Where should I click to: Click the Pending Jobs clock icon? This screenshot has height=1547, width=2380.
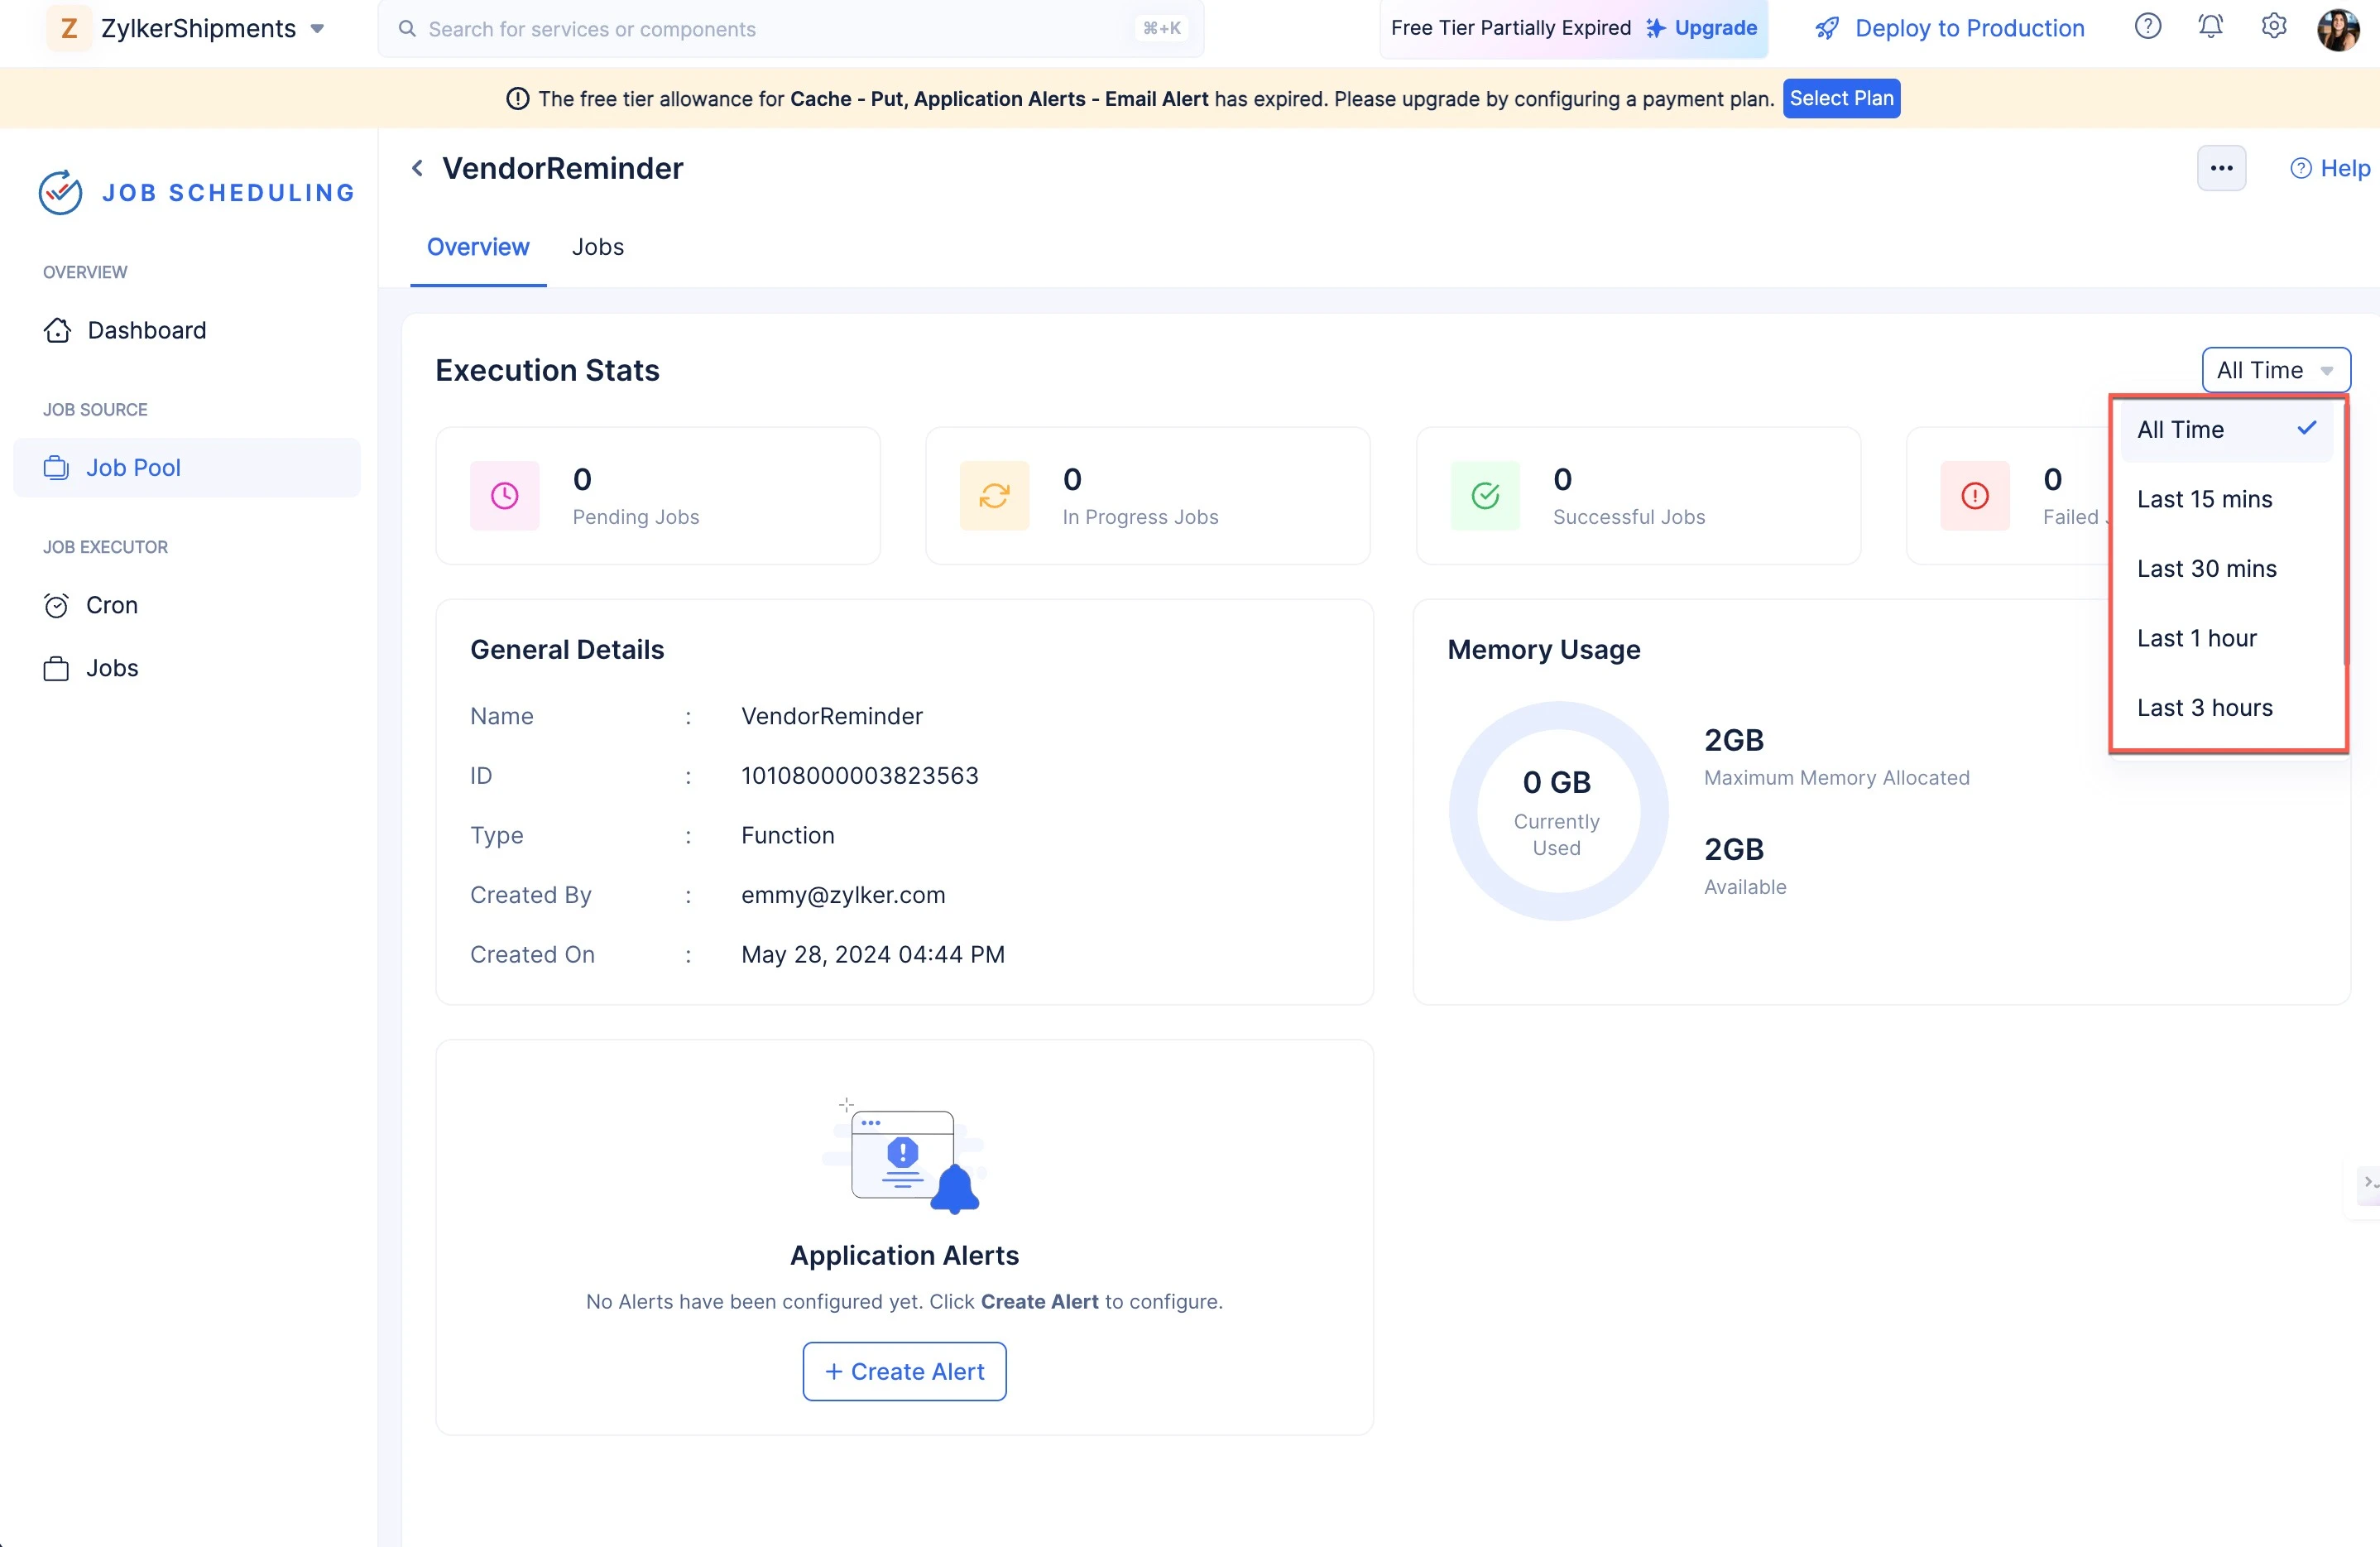click(x=505, y=495)
